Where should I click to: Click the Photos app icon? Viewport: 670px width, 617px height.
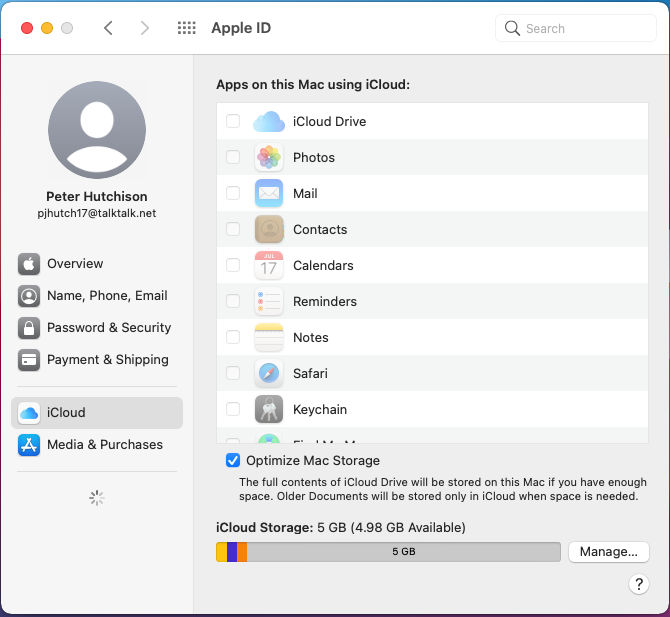click(269, 158)
